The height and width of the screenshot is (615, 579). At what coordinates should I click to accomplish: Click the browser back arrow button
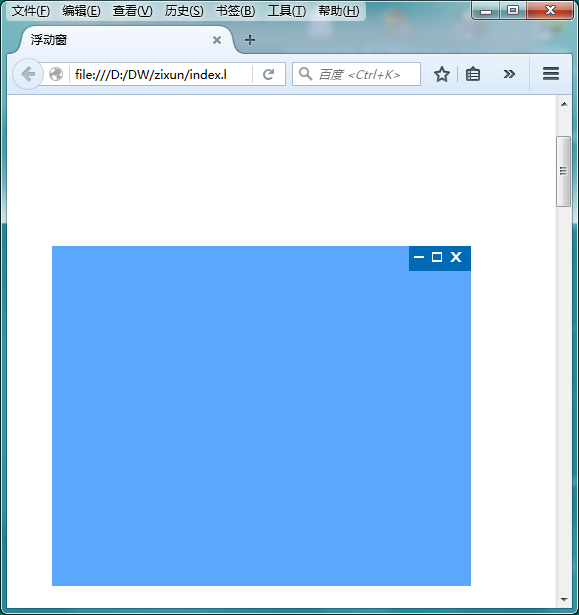click(x=28, y=74)
